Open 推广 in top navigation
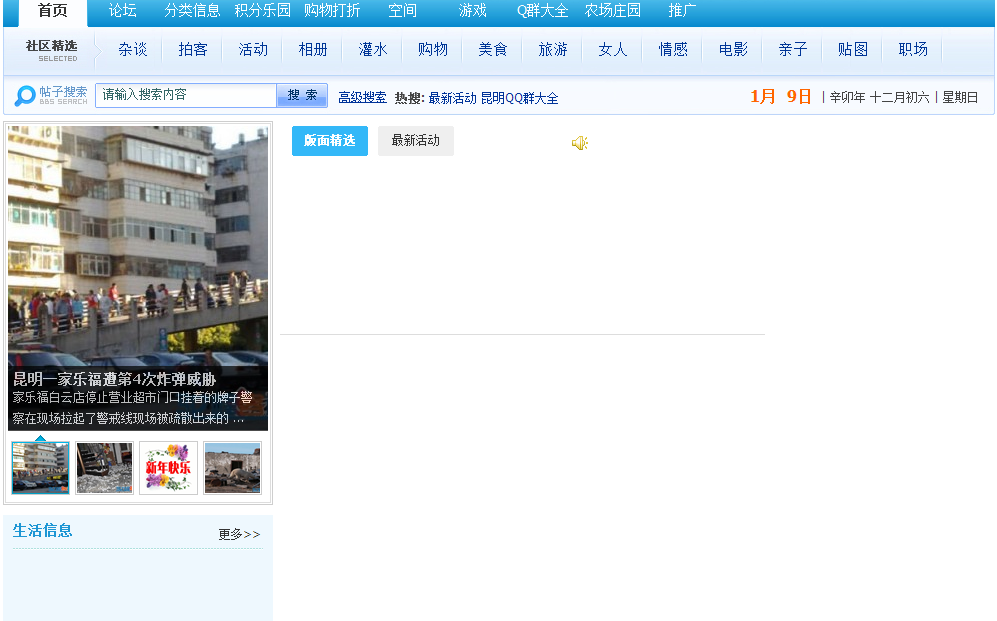The width and height of the screenshot is (997, 621). pyautogui.click(x=682, y=11)
